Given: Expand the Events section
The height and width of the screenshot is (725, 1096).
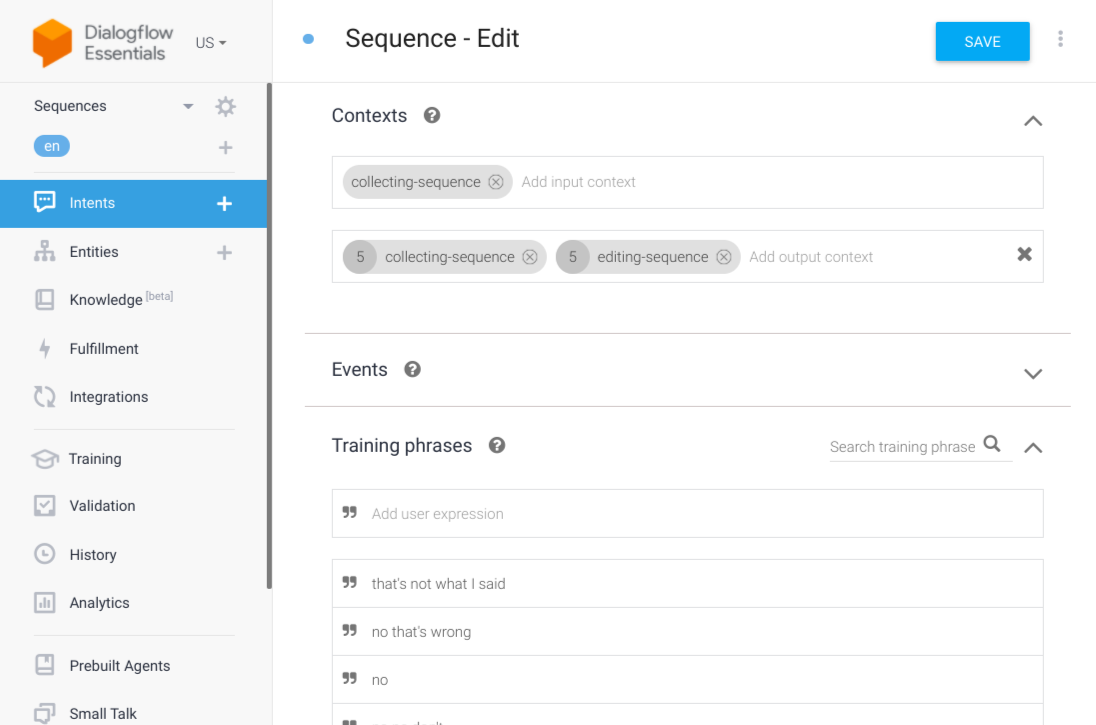Looking at the screenshot, I should click(1033, 373).
